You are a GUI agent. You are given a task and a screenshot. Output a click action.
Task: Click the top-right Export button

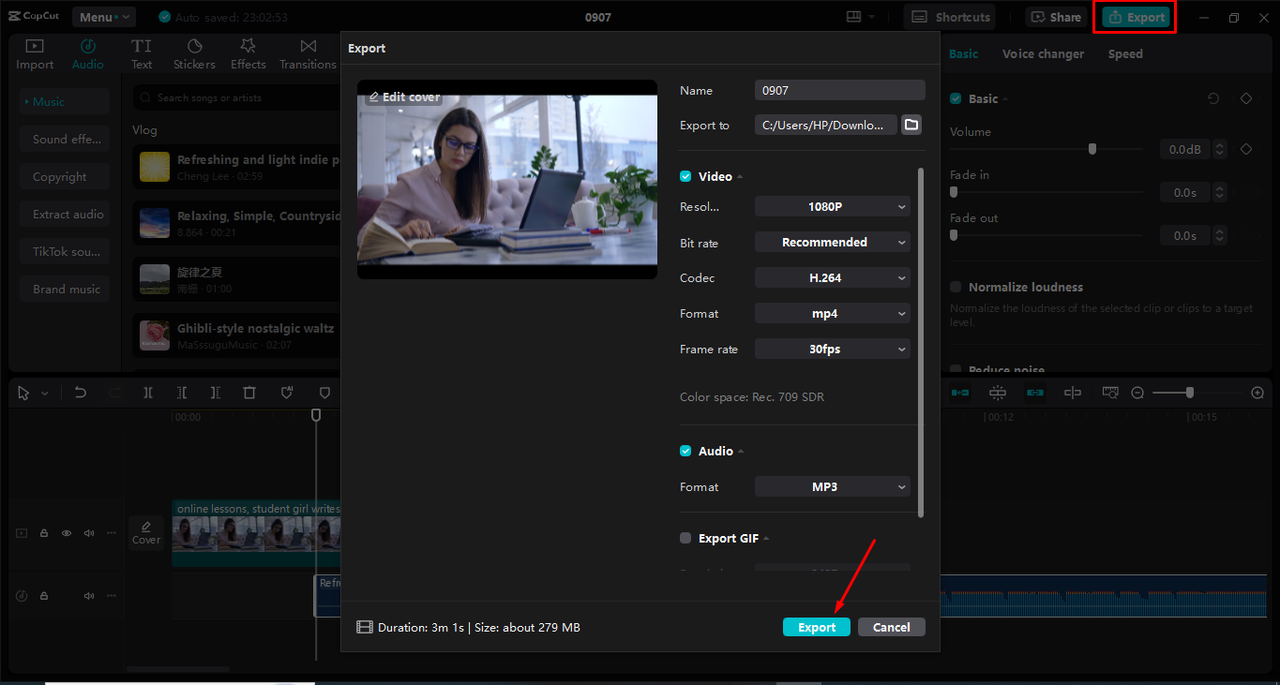point(1137,17)
